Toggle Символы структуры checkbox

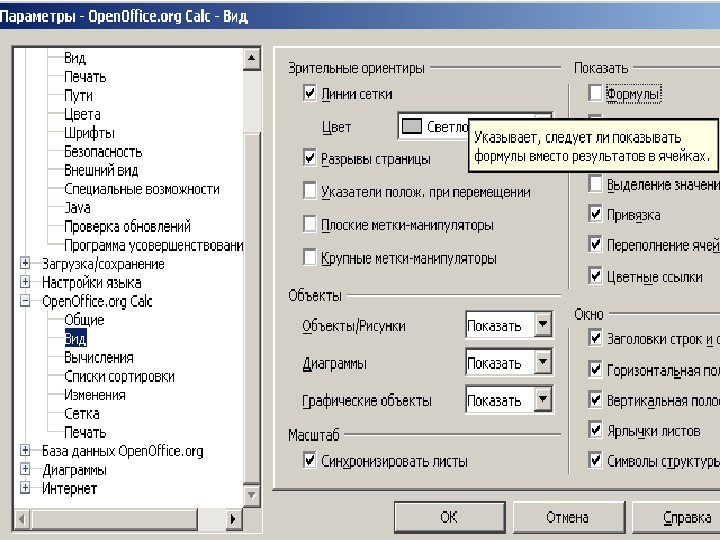tap(595, 460)
